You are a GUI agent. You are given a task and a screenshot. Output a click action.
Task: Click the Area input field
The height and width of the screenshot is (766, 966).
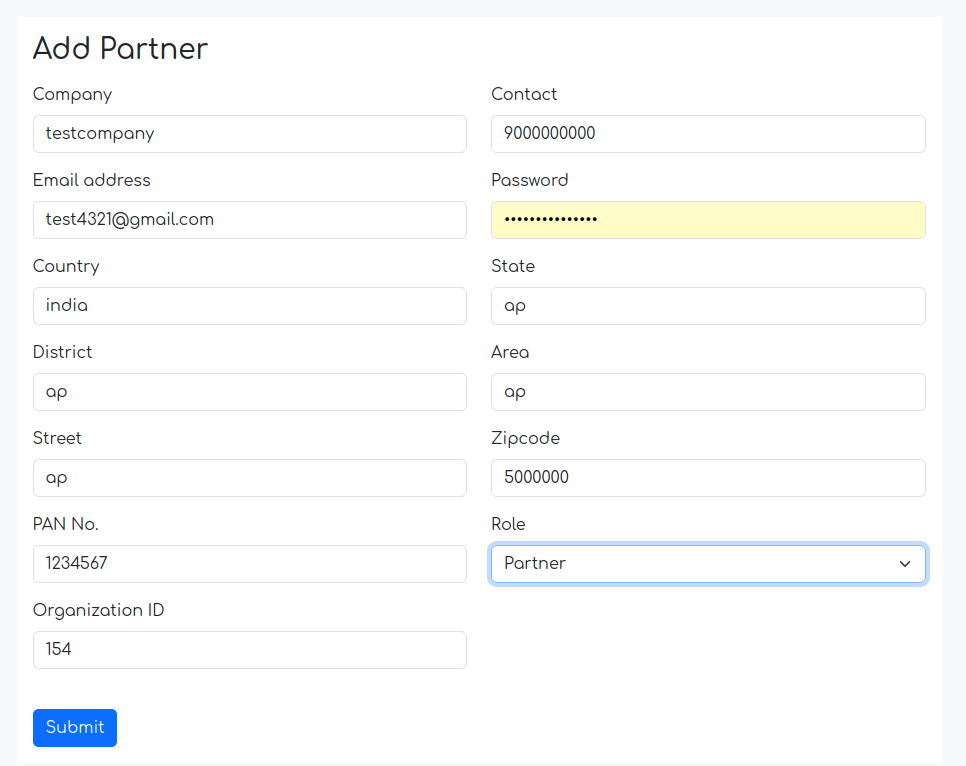click(708, 392)
